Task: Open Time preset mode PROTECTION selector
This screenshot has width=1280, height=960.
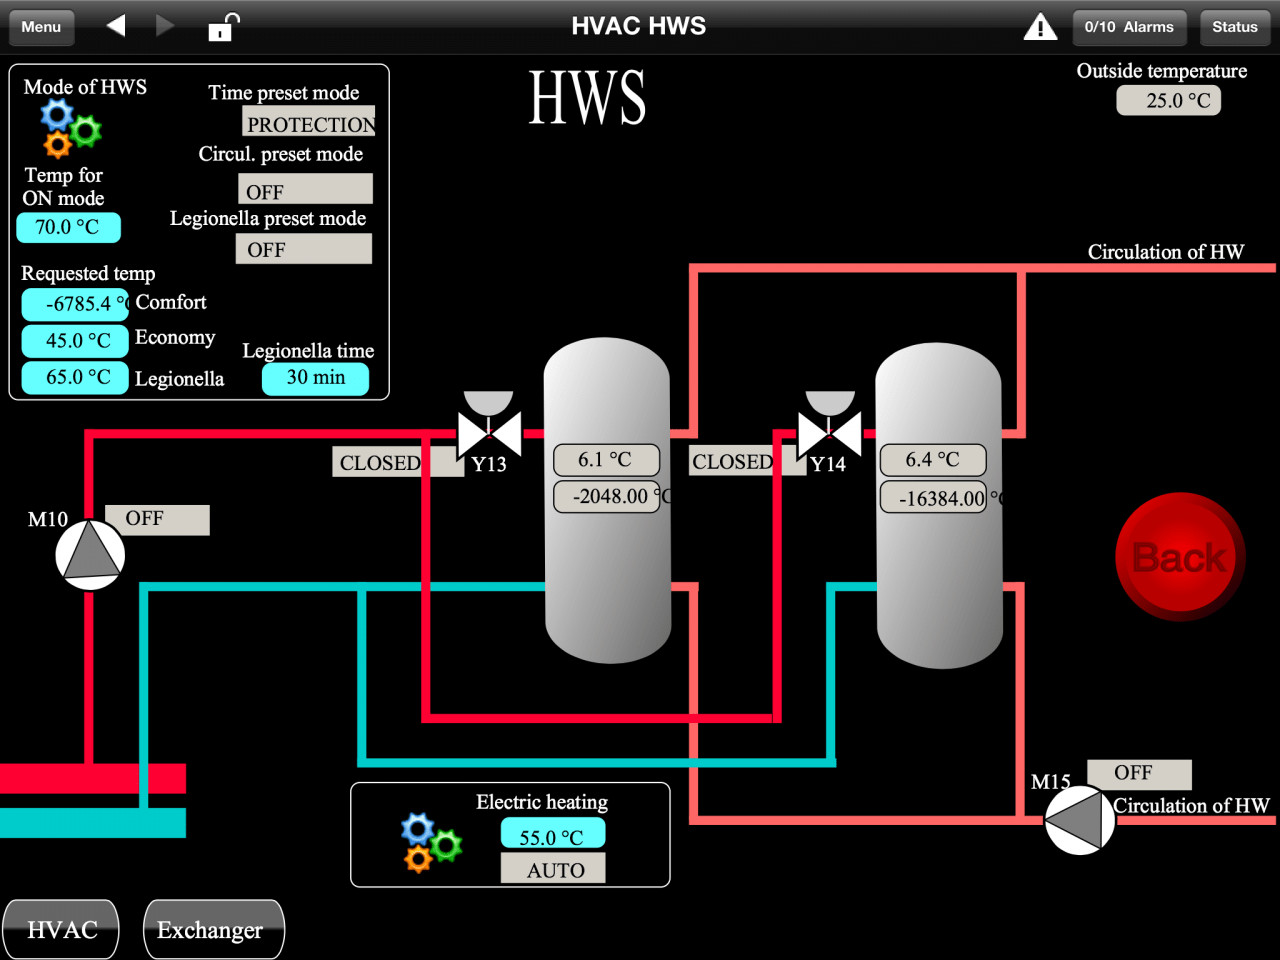Action: click(x=309, y=123)
